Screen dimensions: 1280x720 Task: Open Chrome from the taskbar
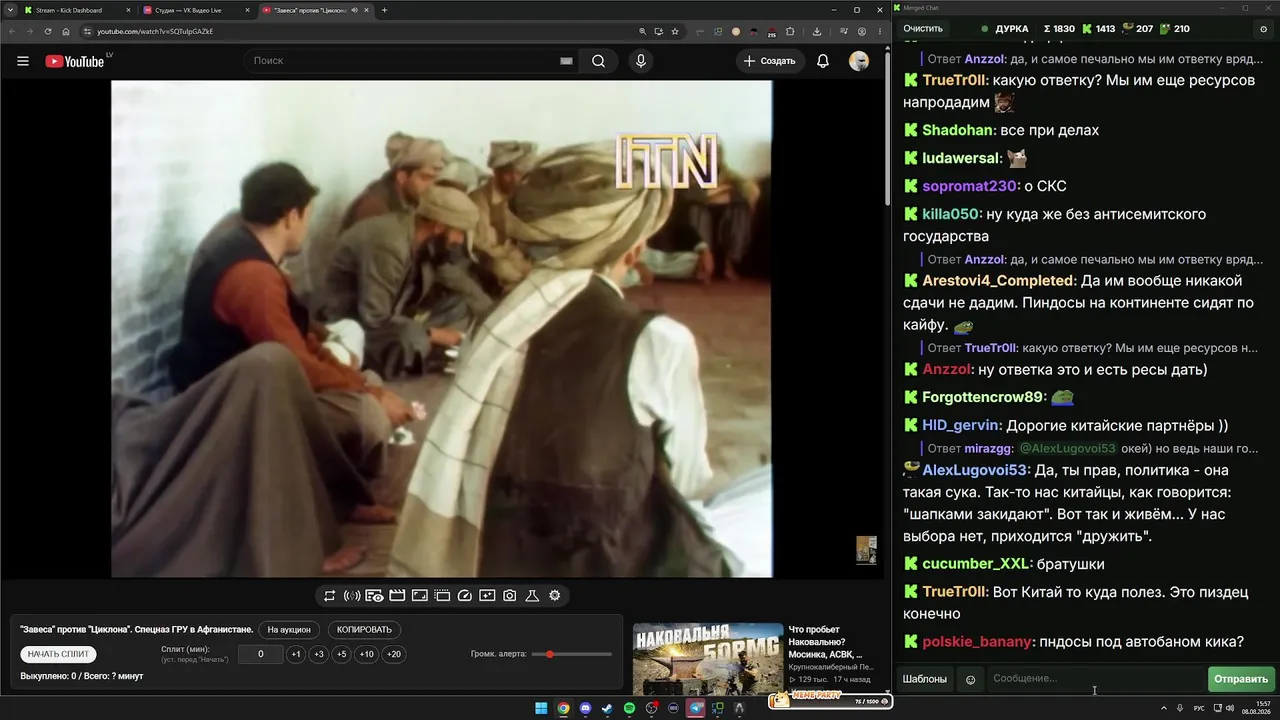(x=563, y=708)
